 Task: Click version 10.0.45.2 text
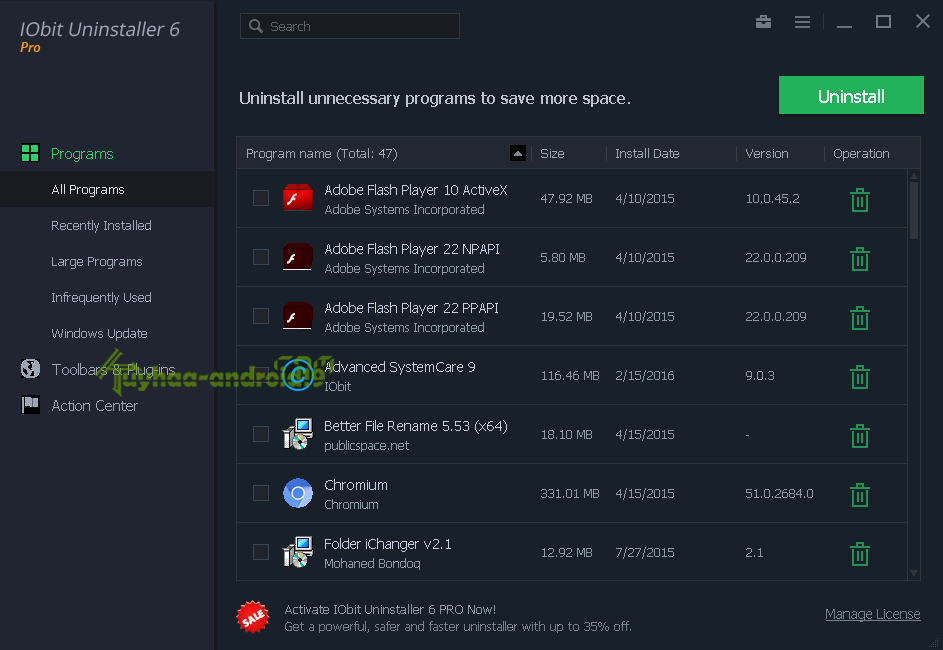point(772,198)
